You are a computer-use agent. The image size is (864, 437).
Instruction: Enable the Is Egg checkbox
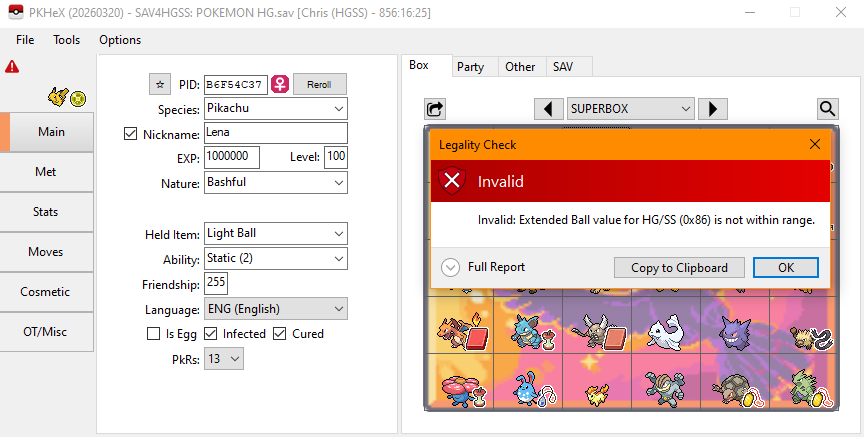click(154, 334)
